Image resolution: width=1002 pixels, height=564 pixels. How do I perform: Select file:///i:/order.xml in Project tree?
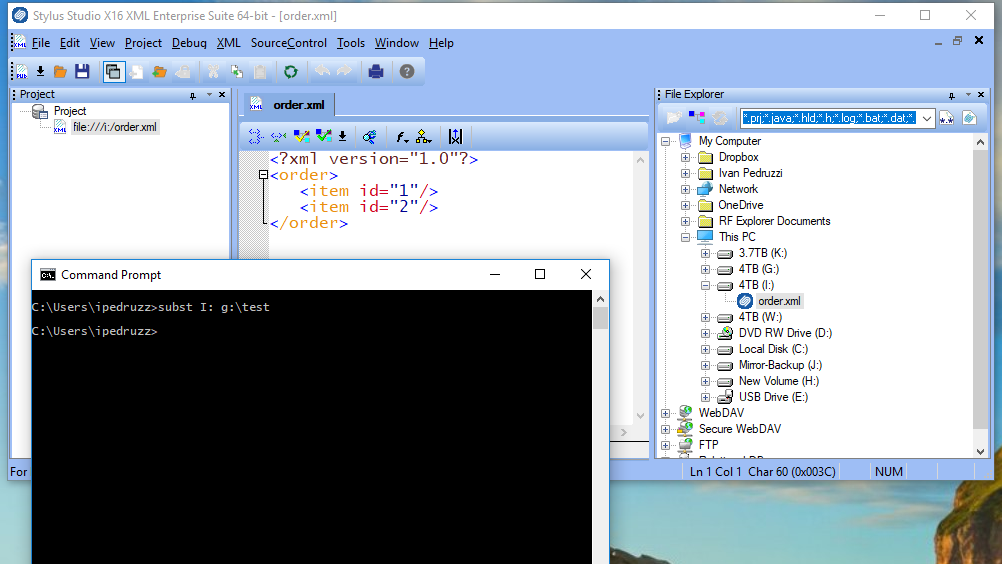[x=114, y=127]
